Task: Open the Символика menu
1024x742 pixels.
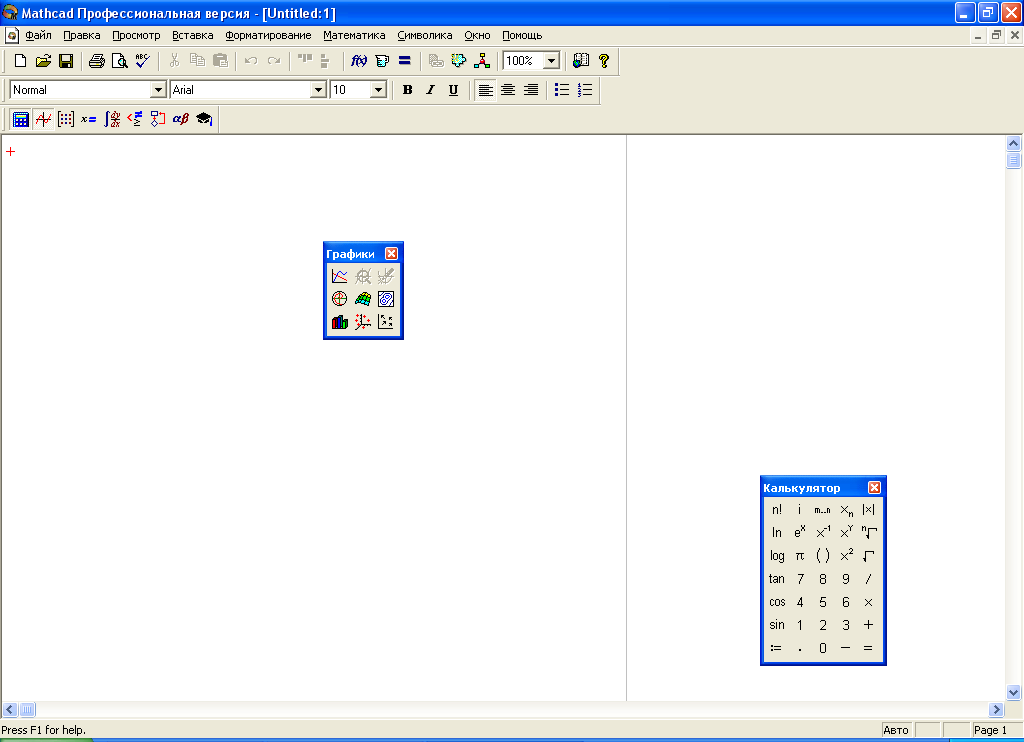Action: (x=424, y=35)
